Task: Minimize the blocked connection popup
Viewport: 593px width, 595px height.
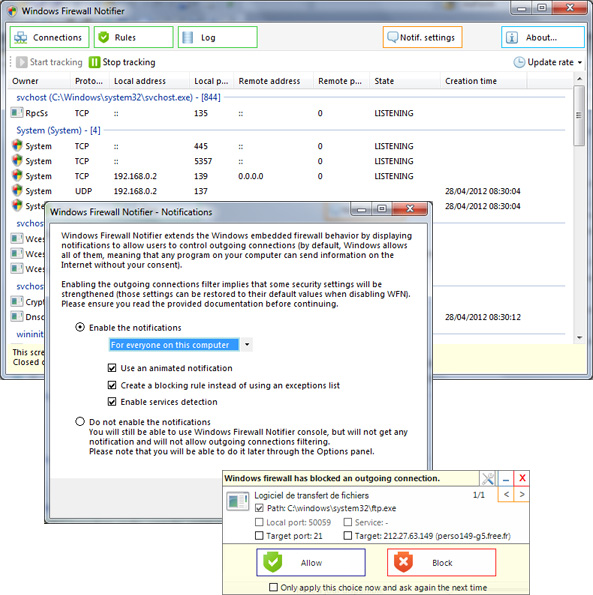Action: (505, 479)
